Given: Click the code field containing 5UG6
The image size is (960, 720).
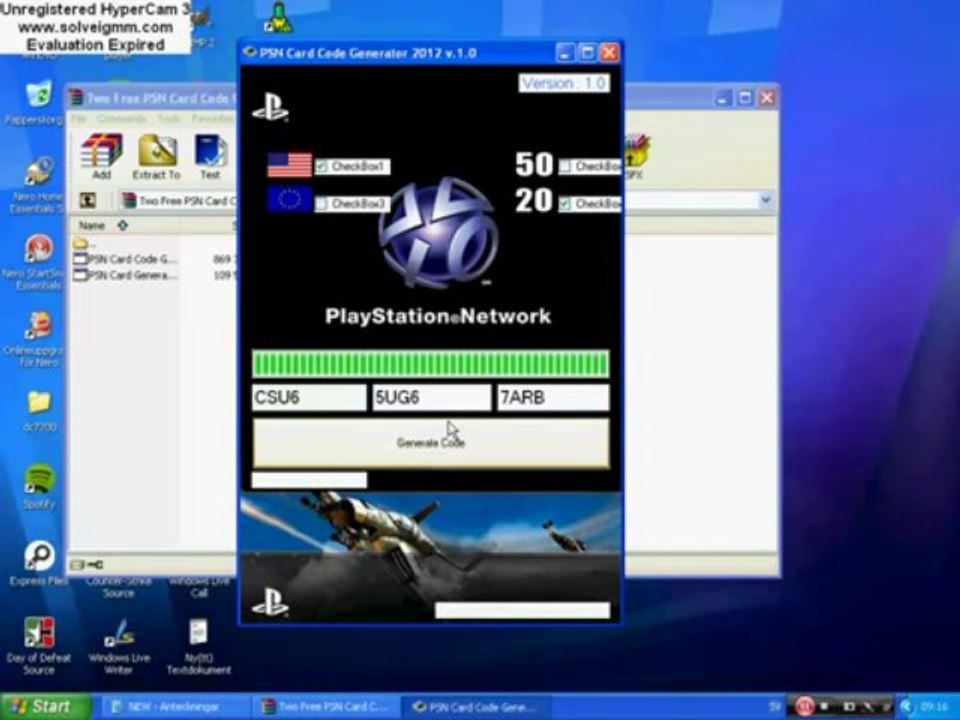Looking at the screenshot, I should [x=432, y=397].
